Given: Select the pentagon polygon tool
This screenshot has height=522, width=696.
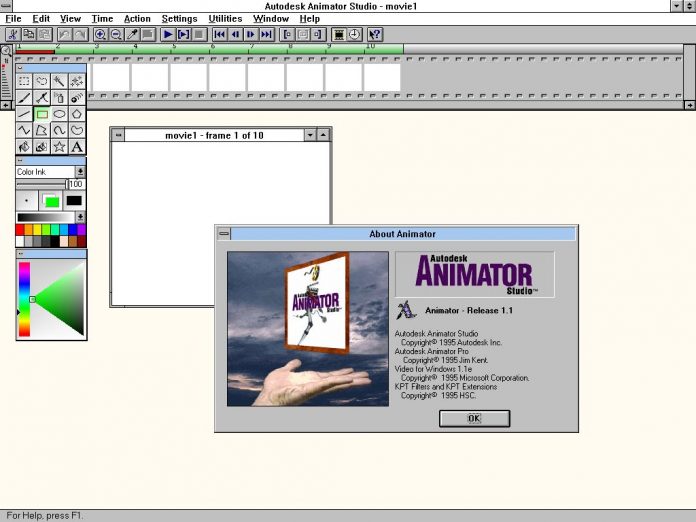Looking at the screenshot, I should click(77, 114).
